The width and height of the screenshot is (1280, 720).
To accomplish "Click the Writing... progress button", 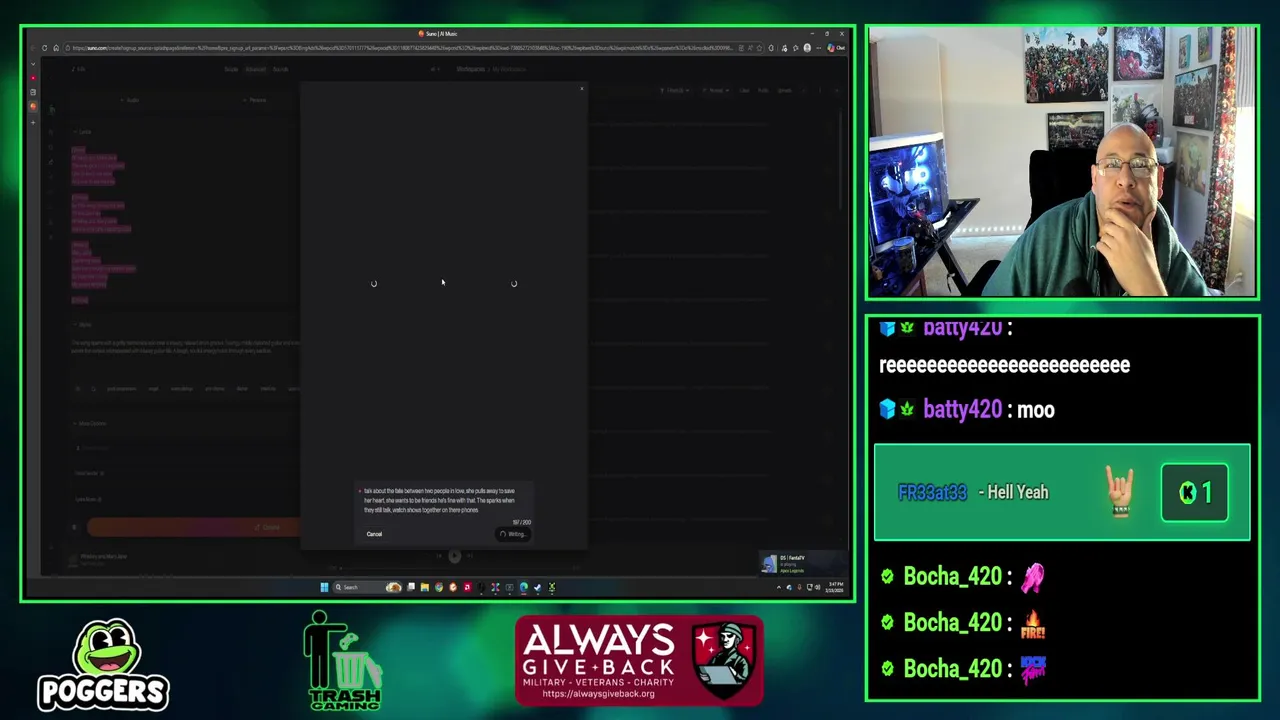I will [x=513, y=534].
